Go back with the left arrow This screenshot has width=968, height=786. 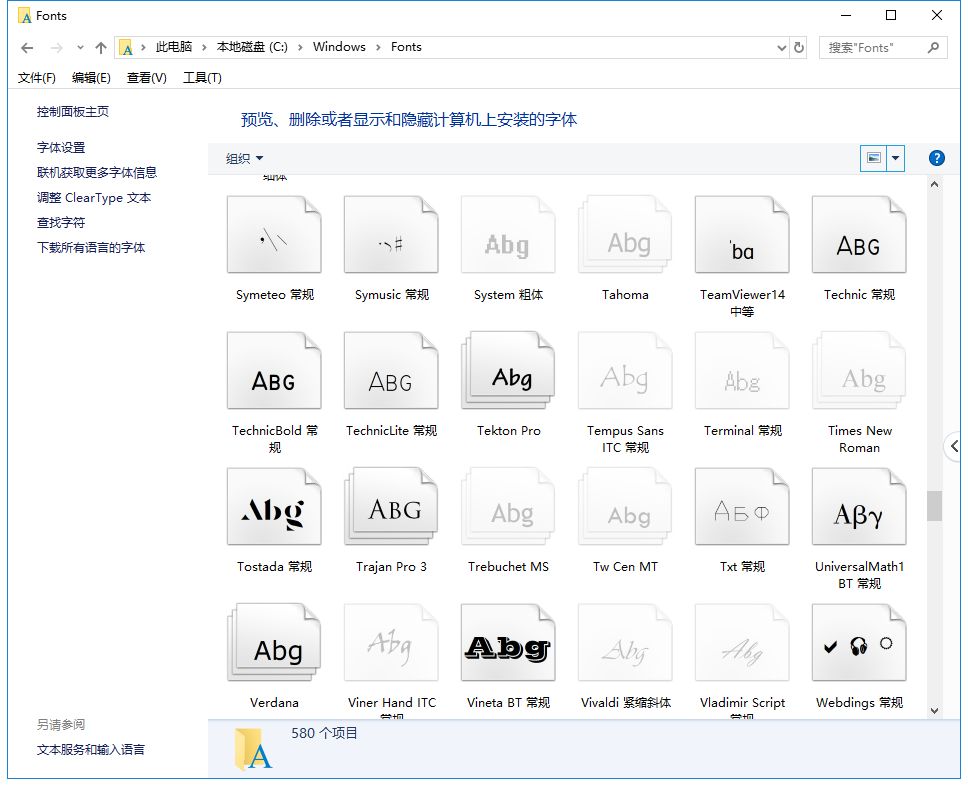click(x=27, y=48)
